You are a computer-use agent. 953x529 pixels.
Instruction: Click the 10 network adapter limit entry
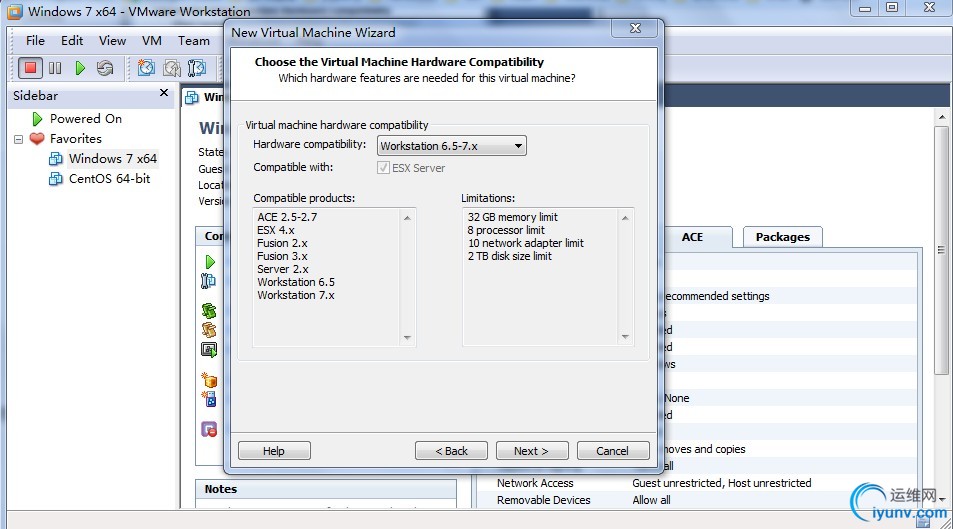click(525, 243)
